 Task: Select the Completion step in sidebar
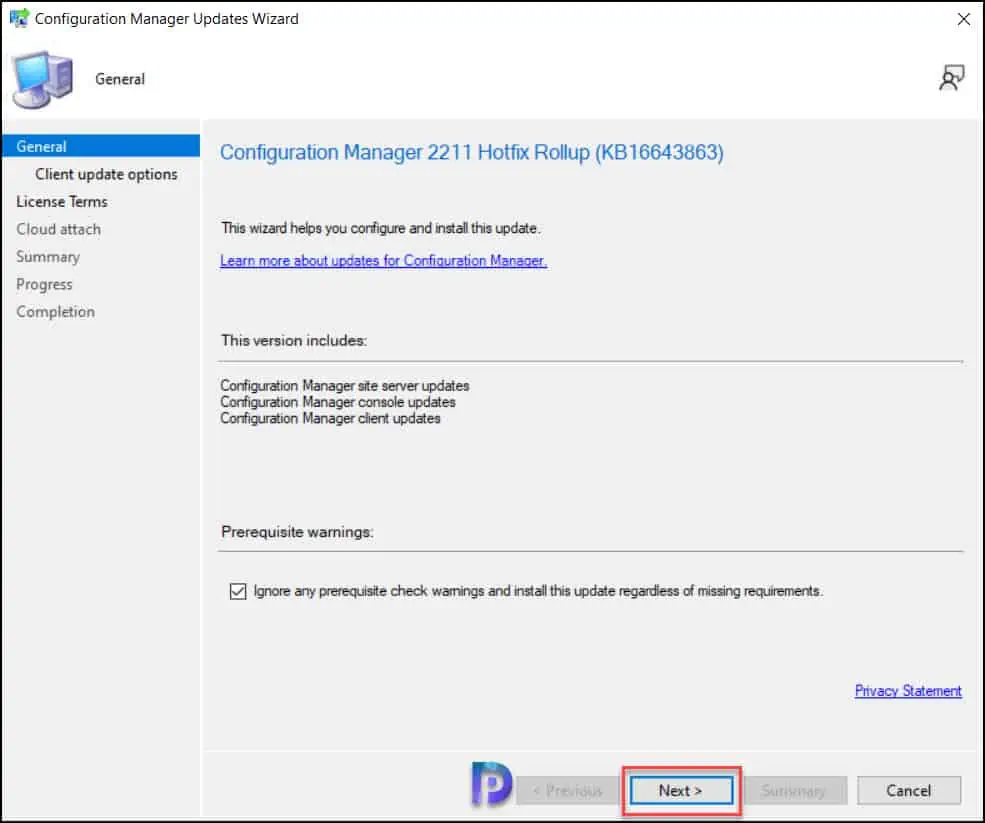point(55,312)
